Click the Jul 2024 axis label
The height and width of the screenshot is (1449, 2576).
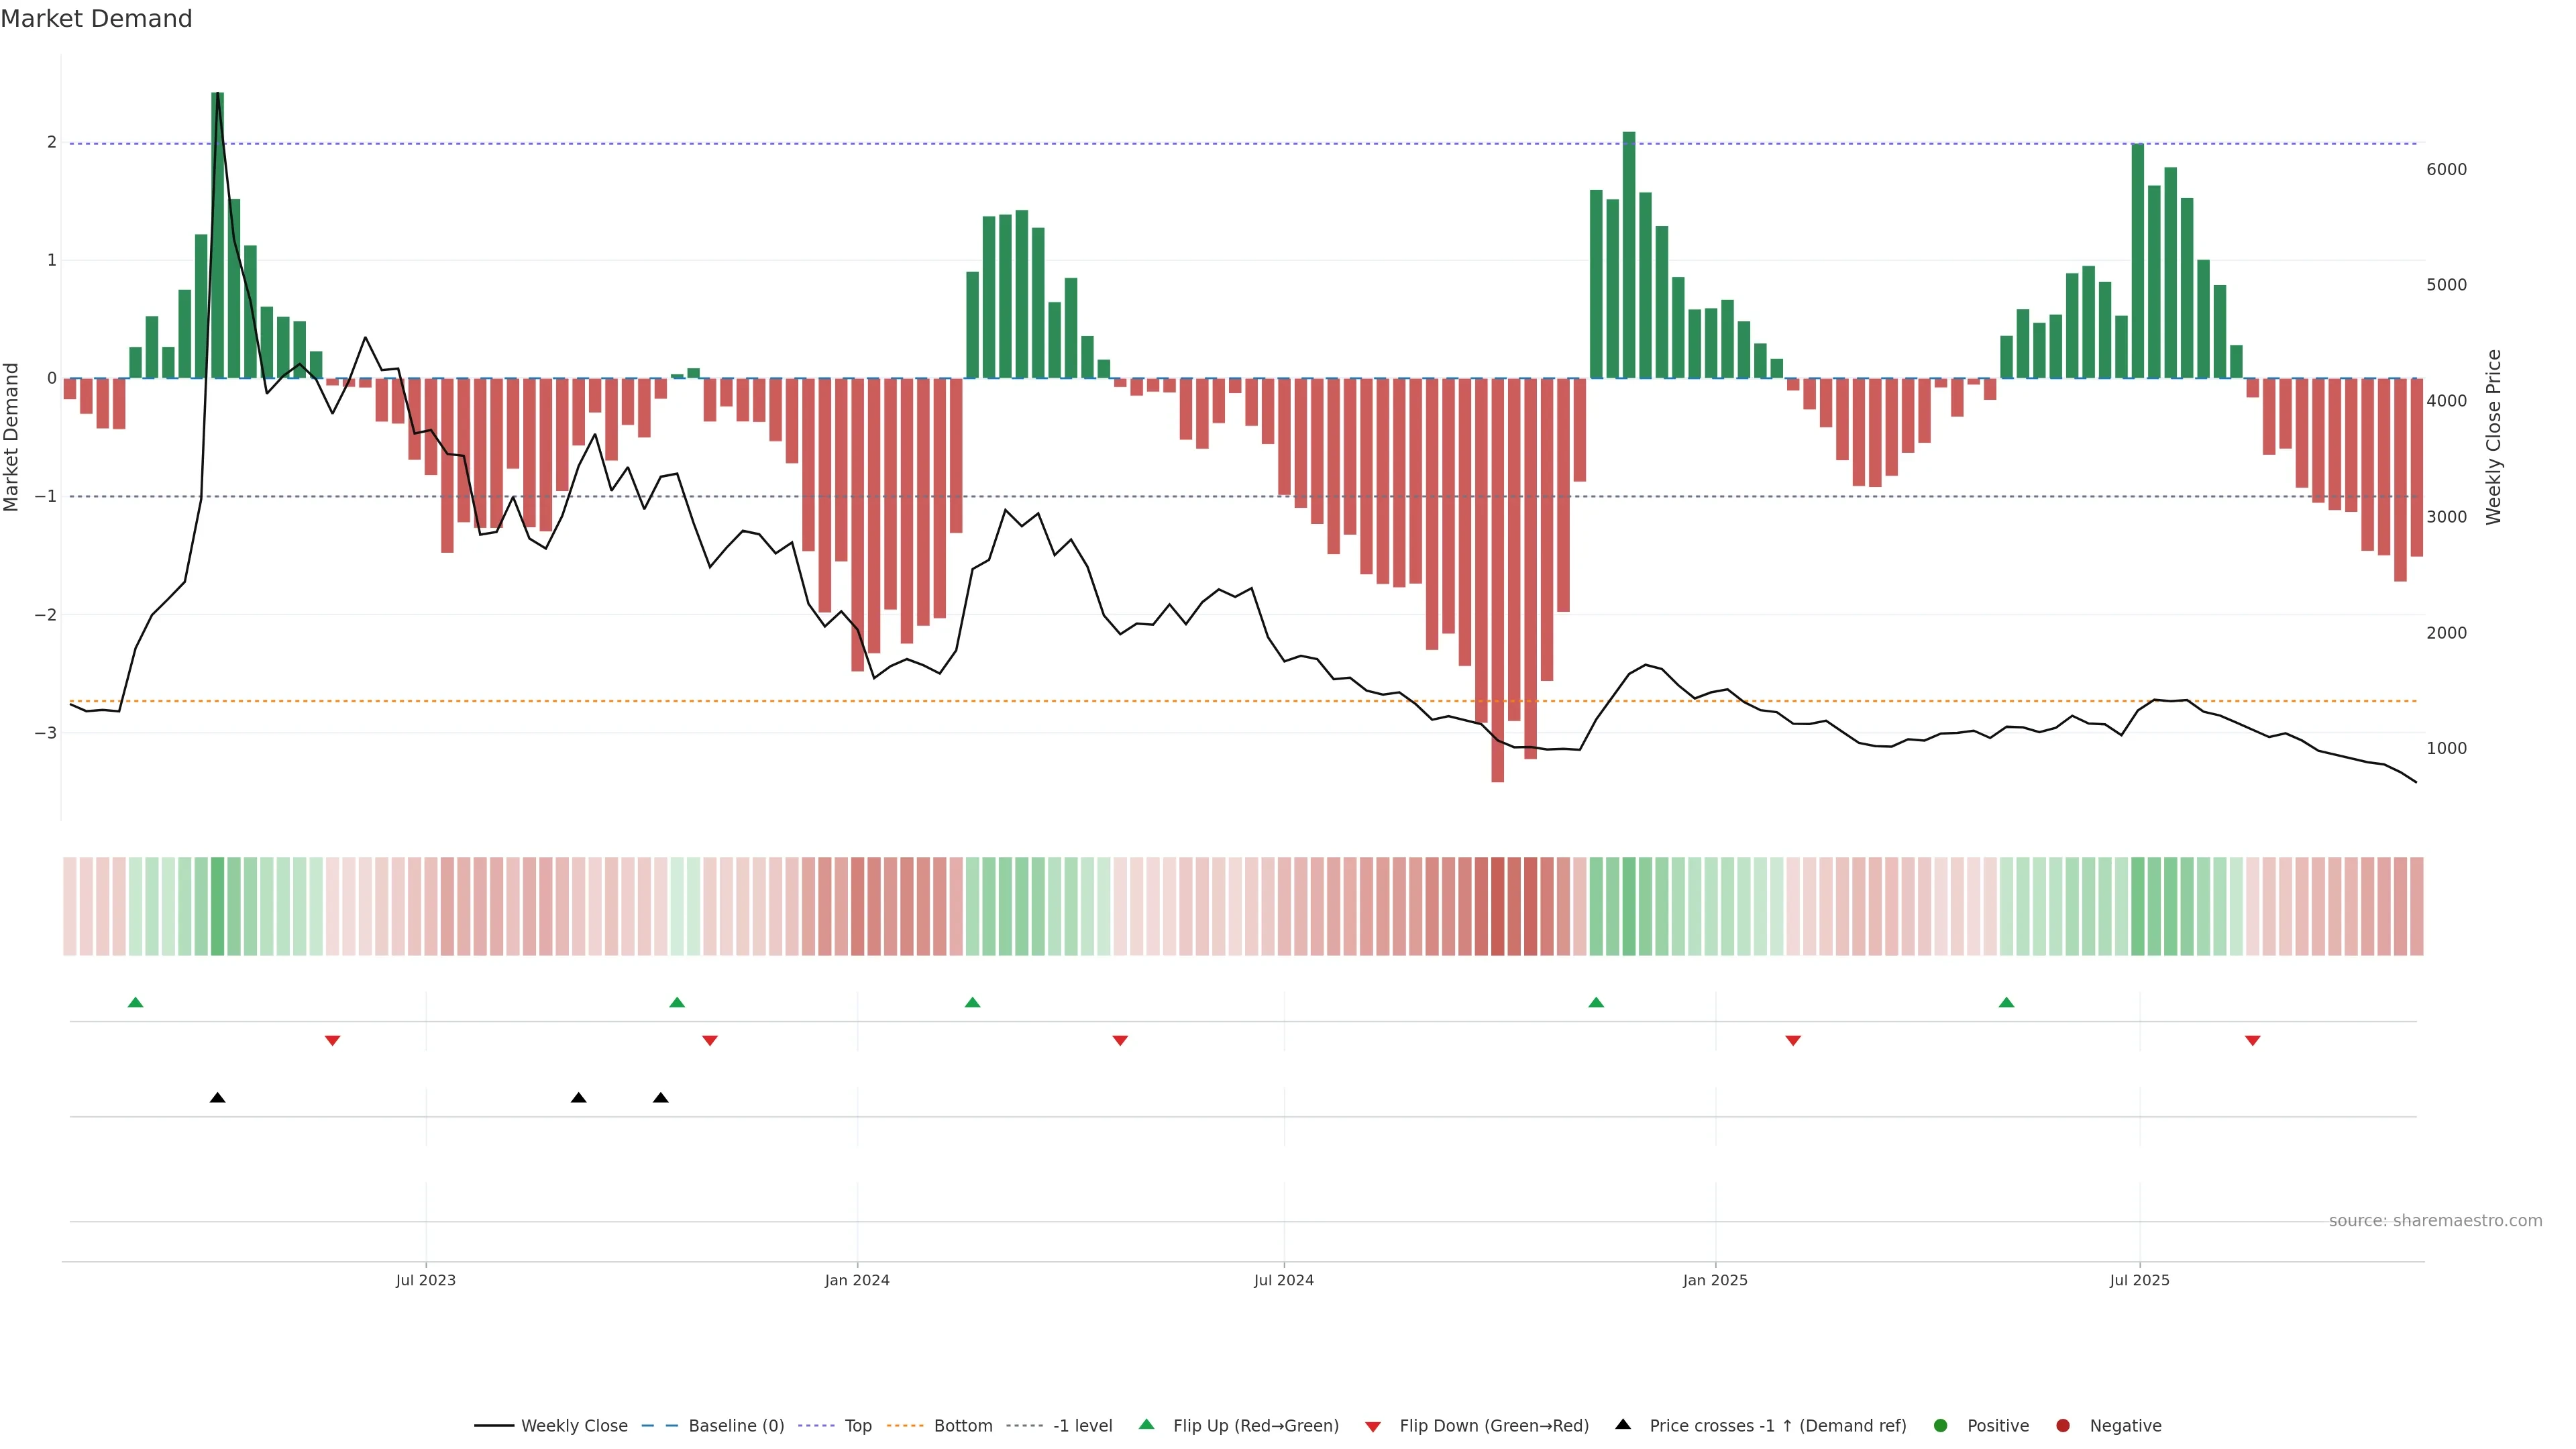coord(1283,1280)
